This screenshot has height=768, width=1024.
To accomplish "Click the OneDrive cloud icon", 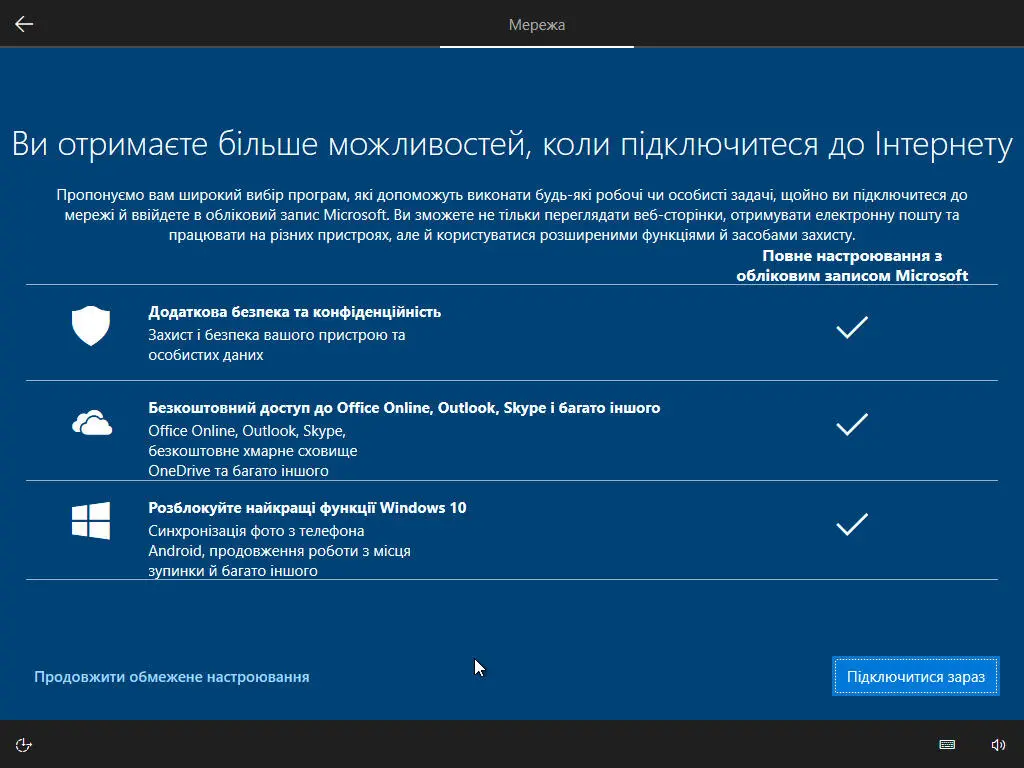I will pos(91,422).
